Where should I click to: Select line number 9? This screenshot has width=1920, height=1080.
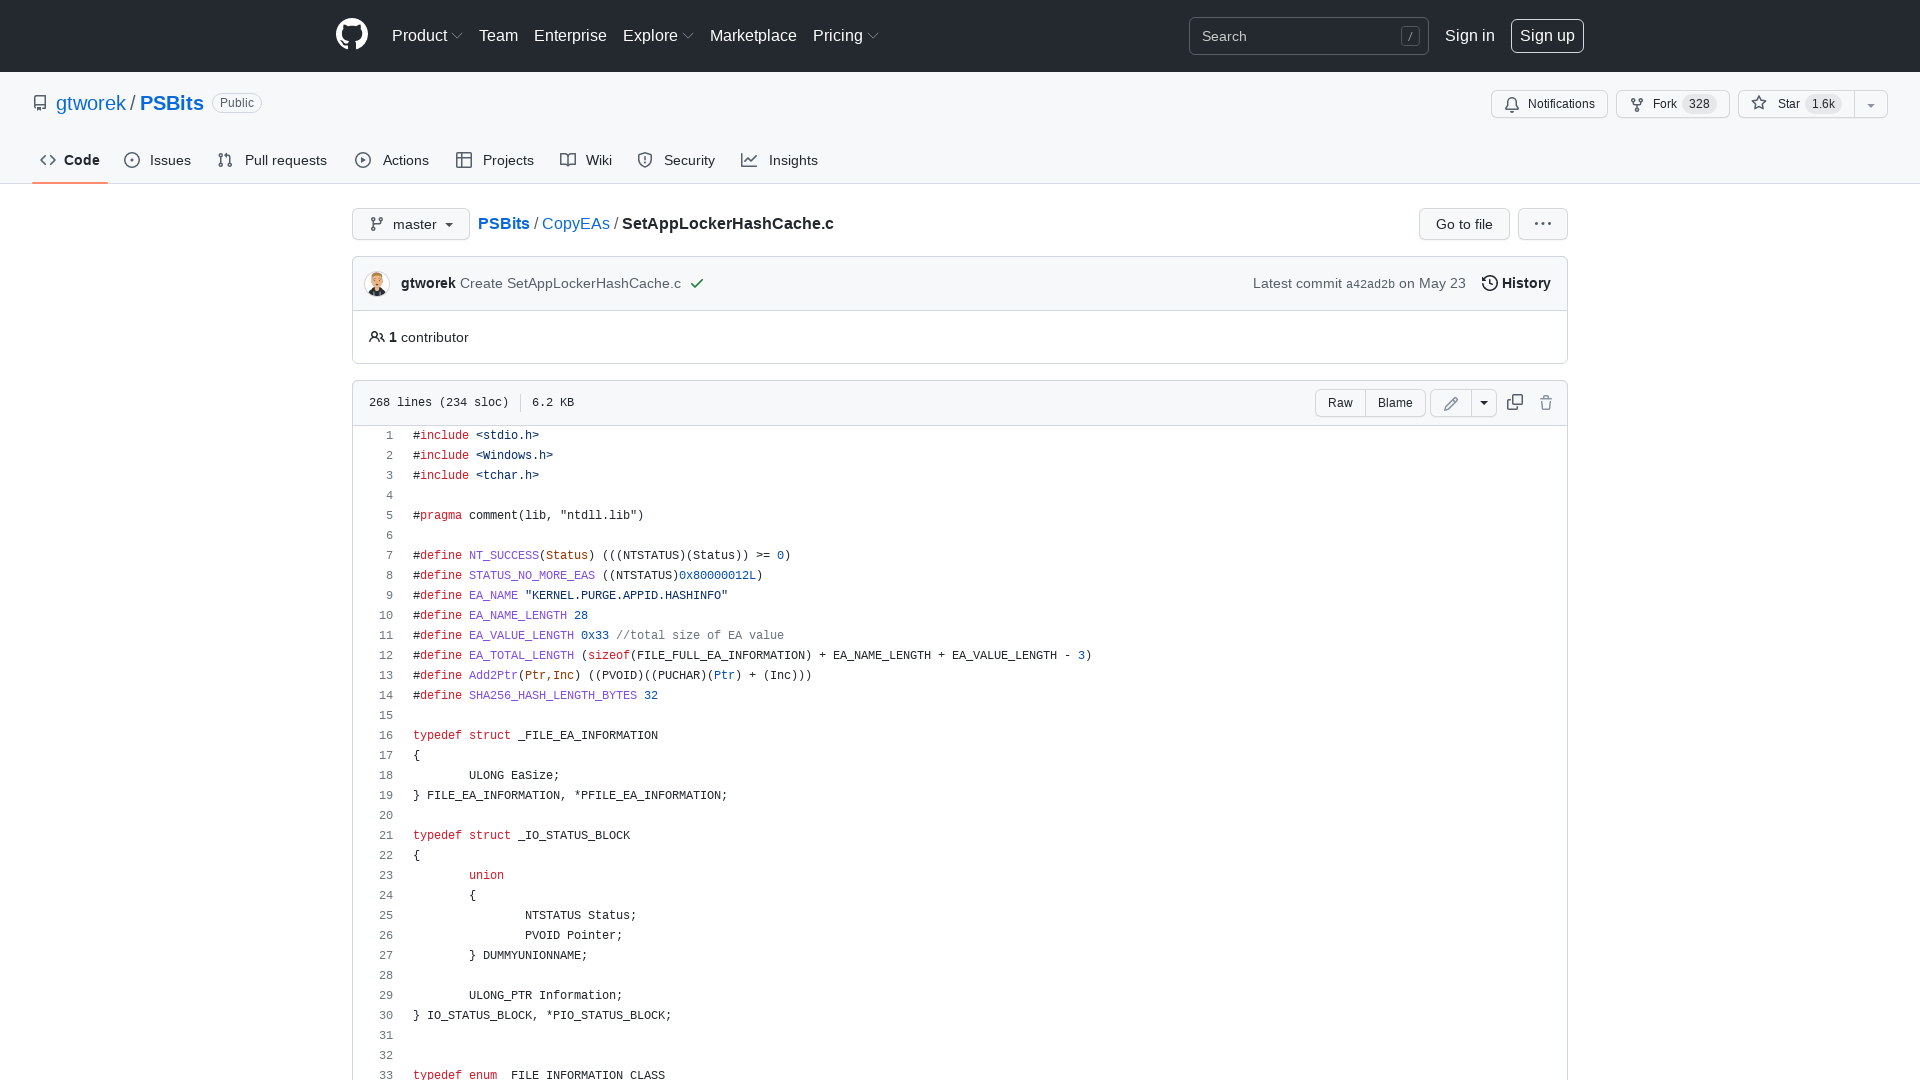pos(389,595)
